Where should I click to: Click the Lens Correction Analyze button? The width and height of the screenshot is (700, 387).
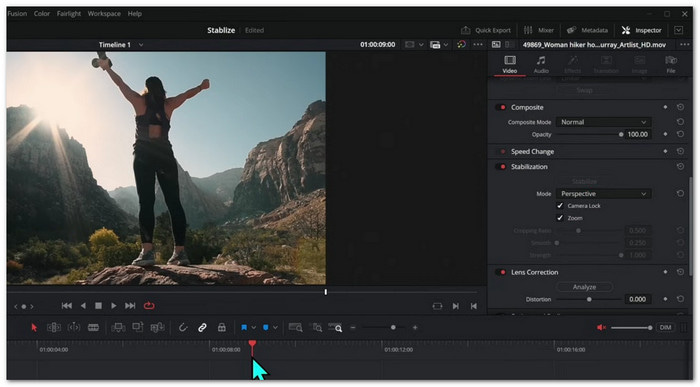point(584,287)
